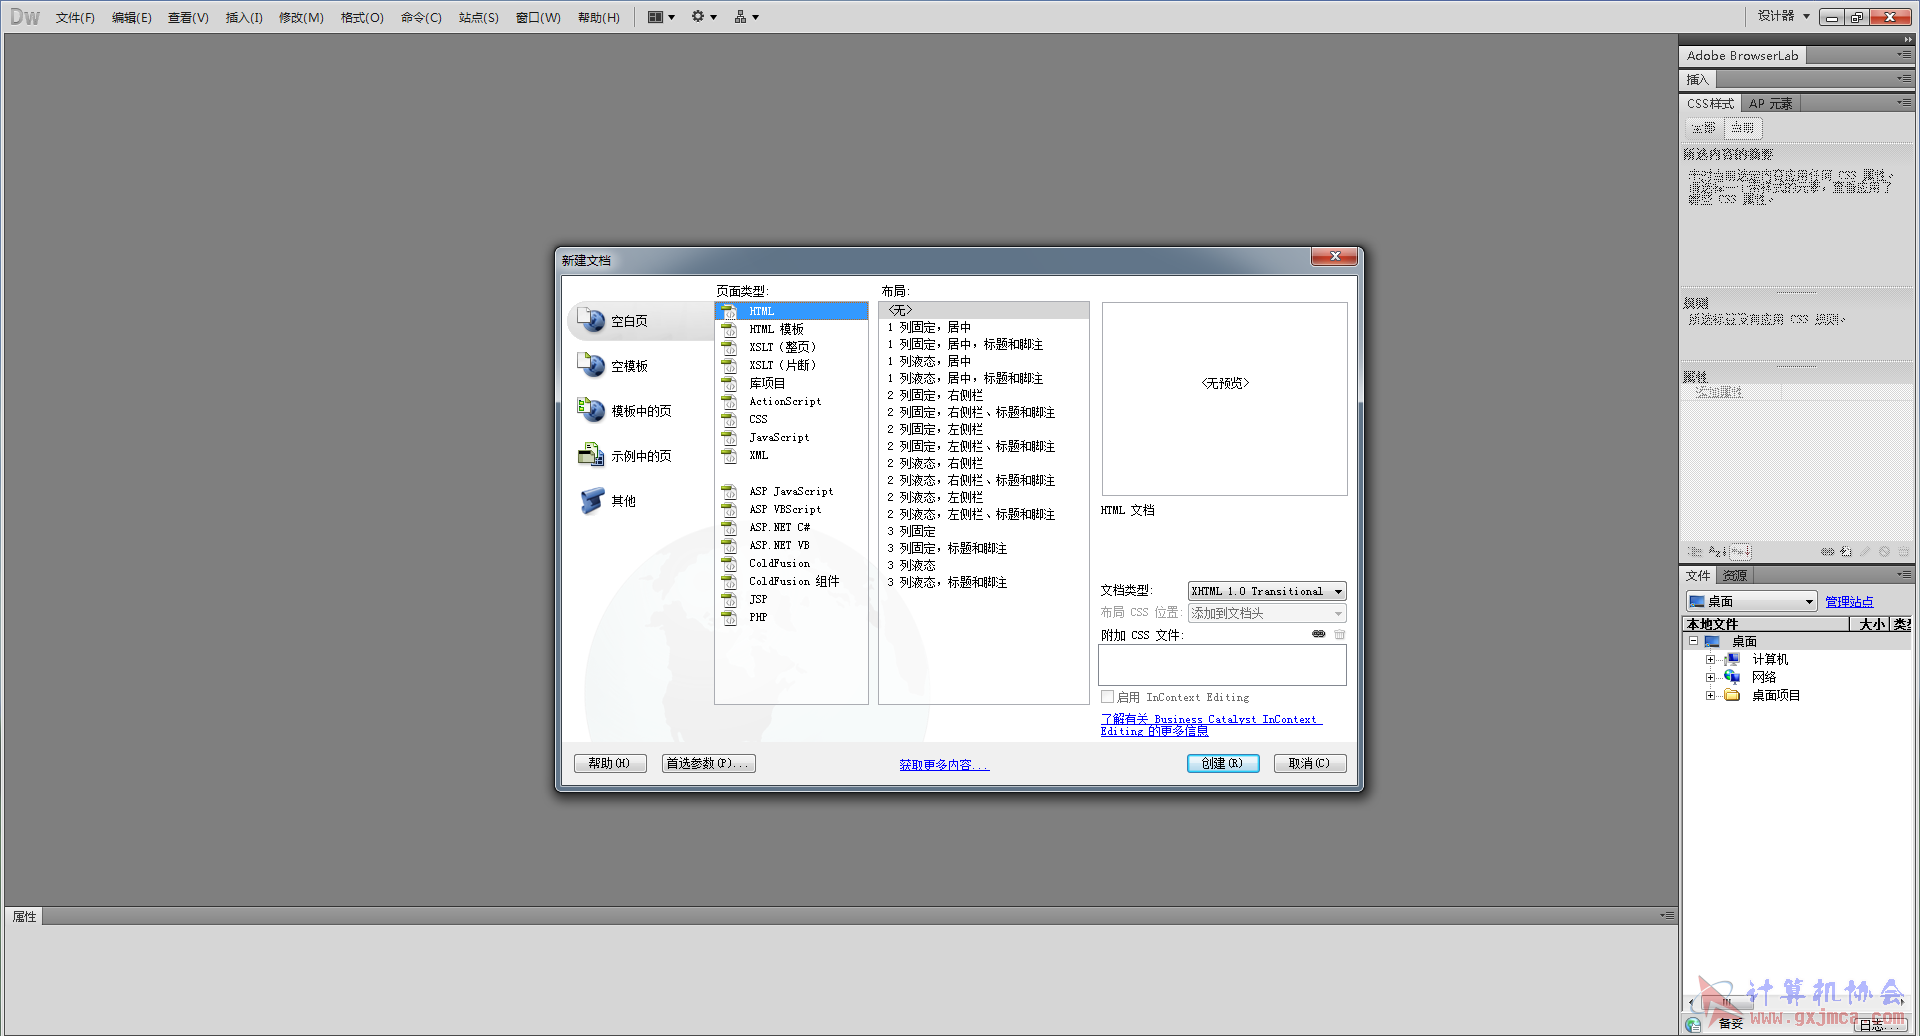
Task: Open the 插入(I) menu
Action: [244, 17]
